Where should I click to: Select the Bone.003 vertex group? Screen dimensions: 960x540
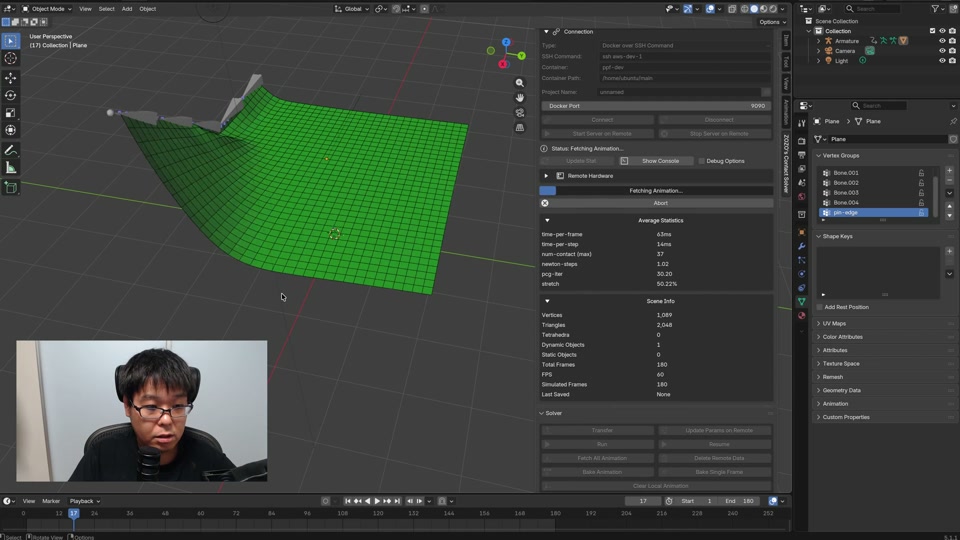874,193
